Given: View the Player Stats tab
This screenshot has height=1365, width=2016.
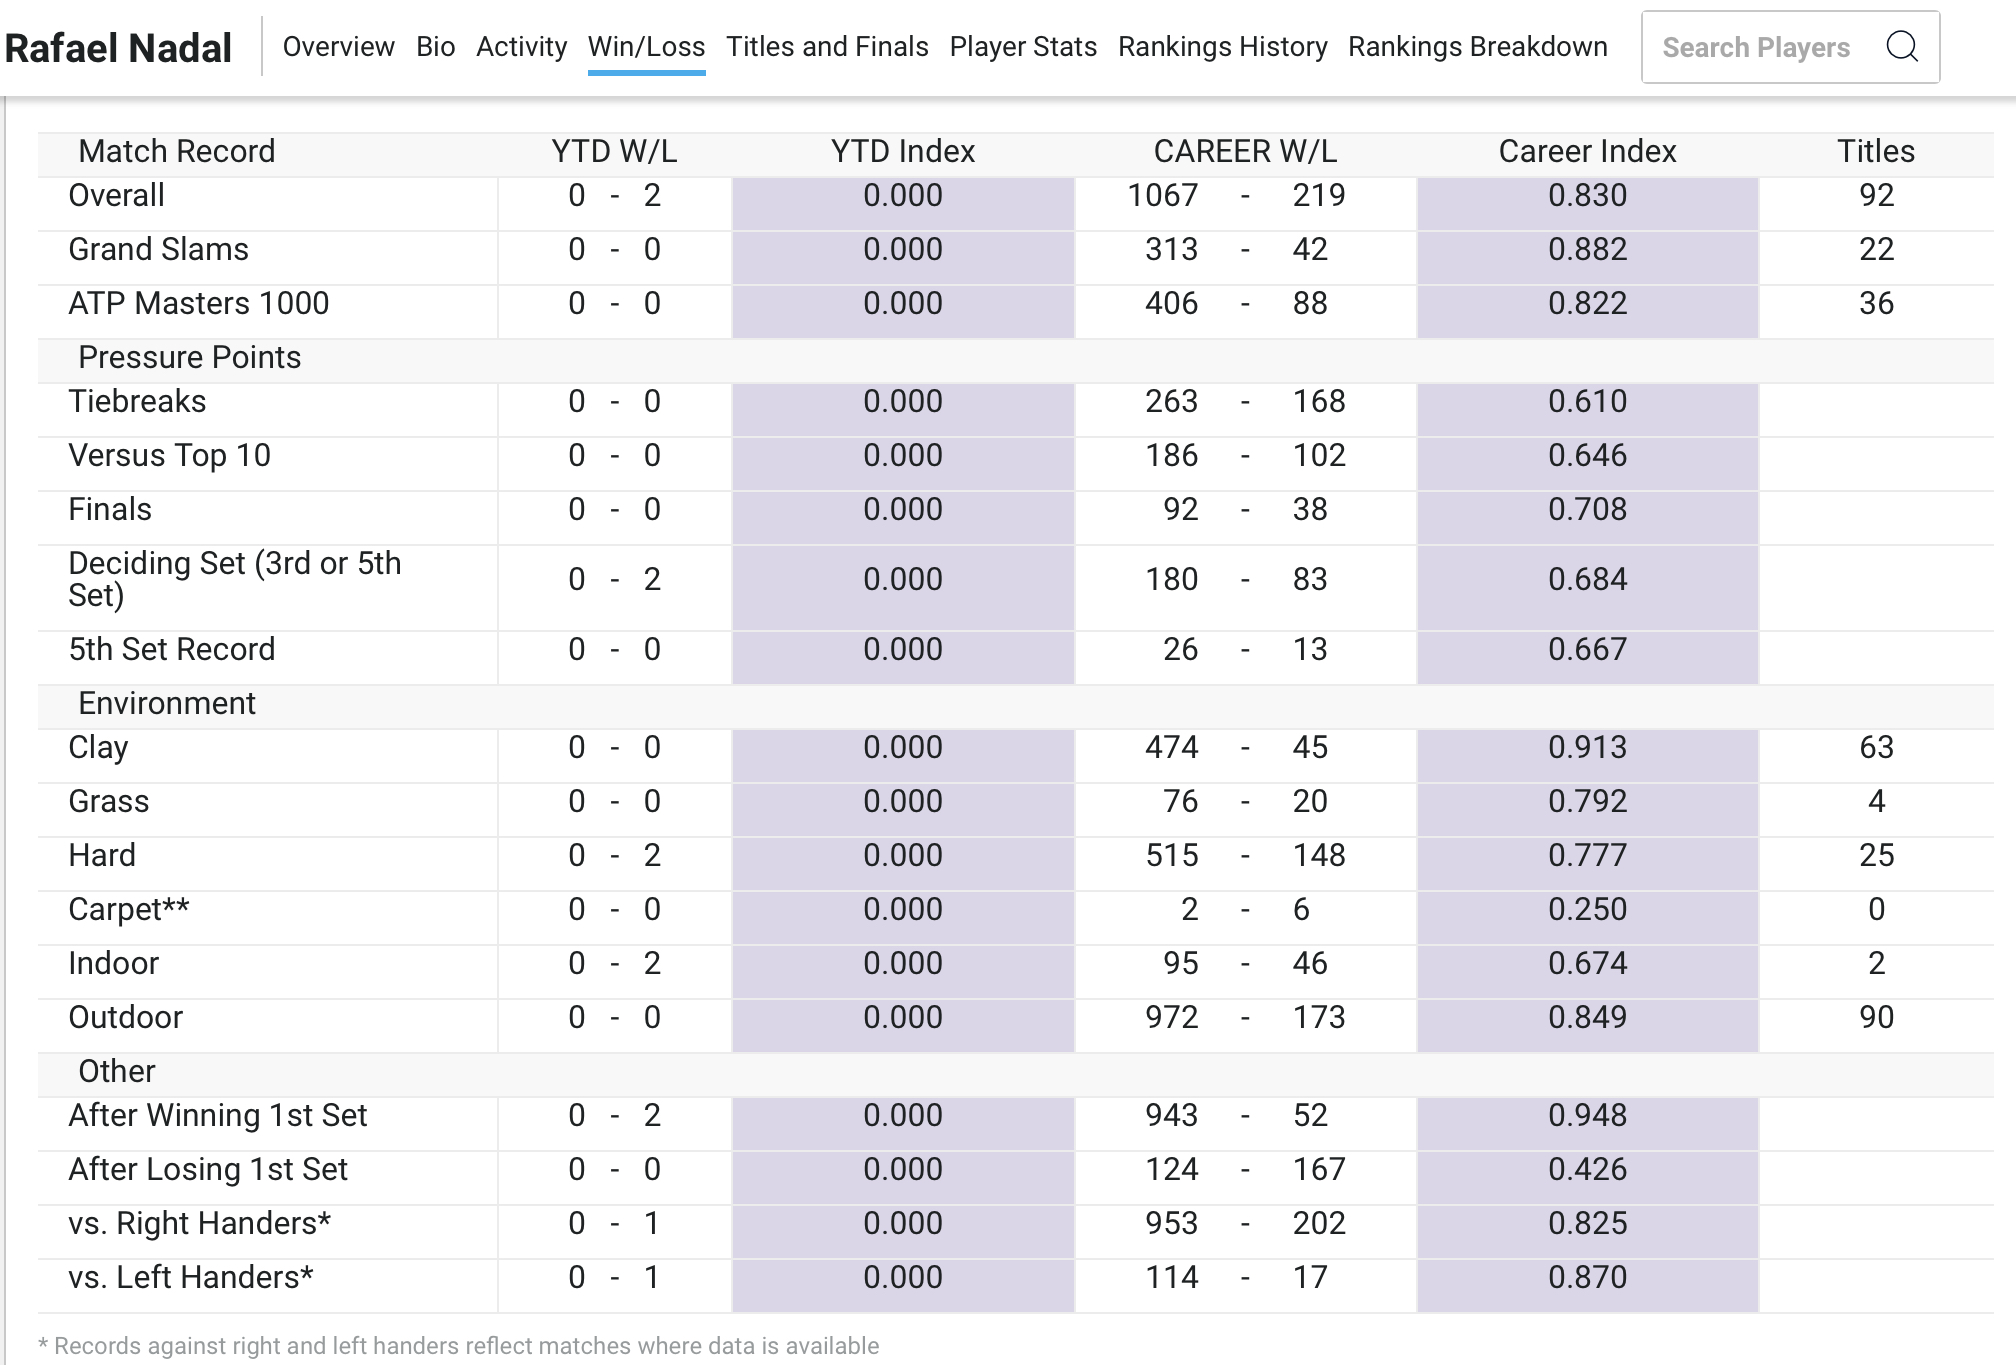Looking at the screenshot, I should point(1023,47).
